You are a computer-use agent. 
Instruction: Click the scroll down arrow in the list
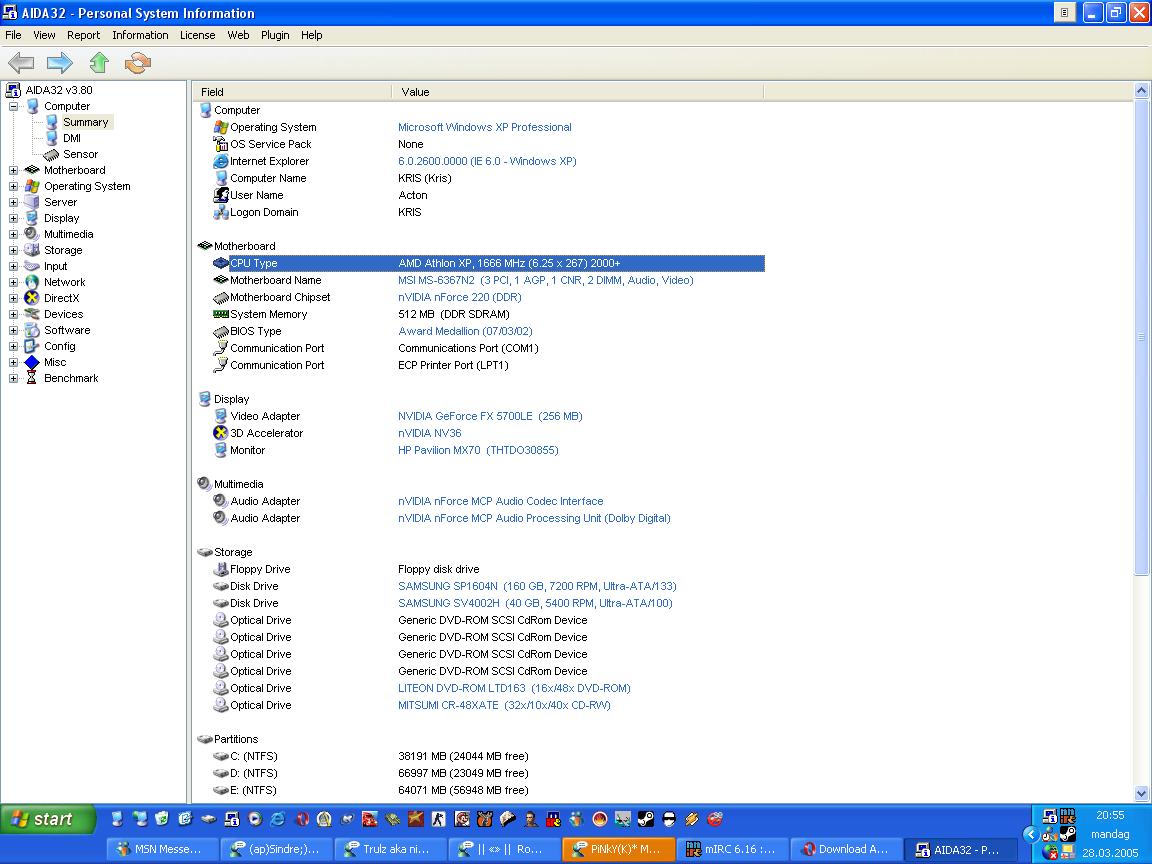(1141, 793)
